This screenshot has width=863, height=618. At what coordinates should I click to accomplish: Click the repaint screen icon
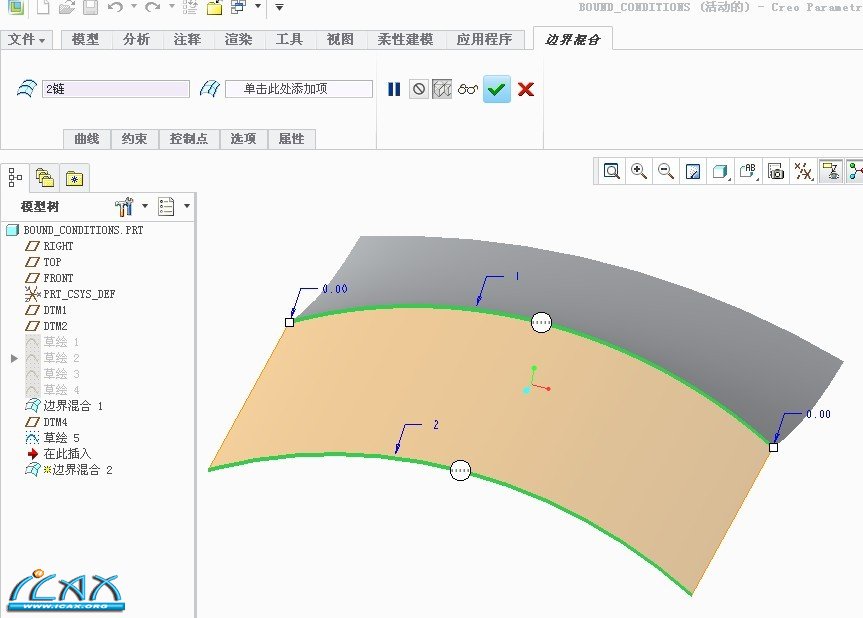[692, 171]
